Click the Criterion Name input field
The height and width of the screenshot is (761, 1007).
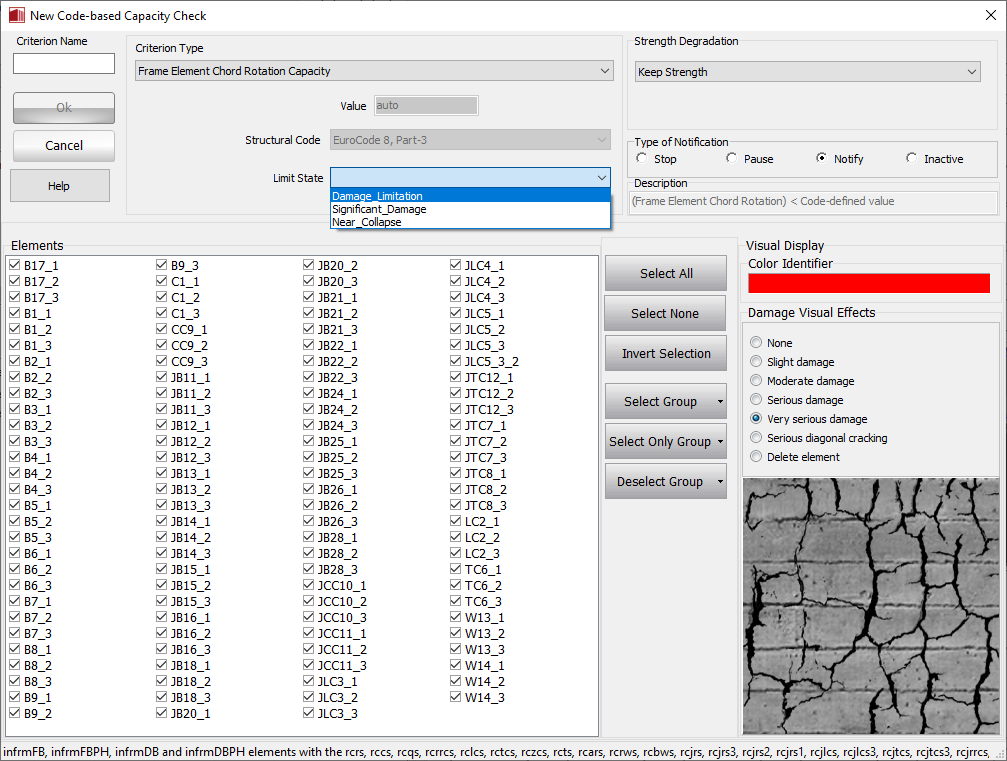click(x=64, y=64)
